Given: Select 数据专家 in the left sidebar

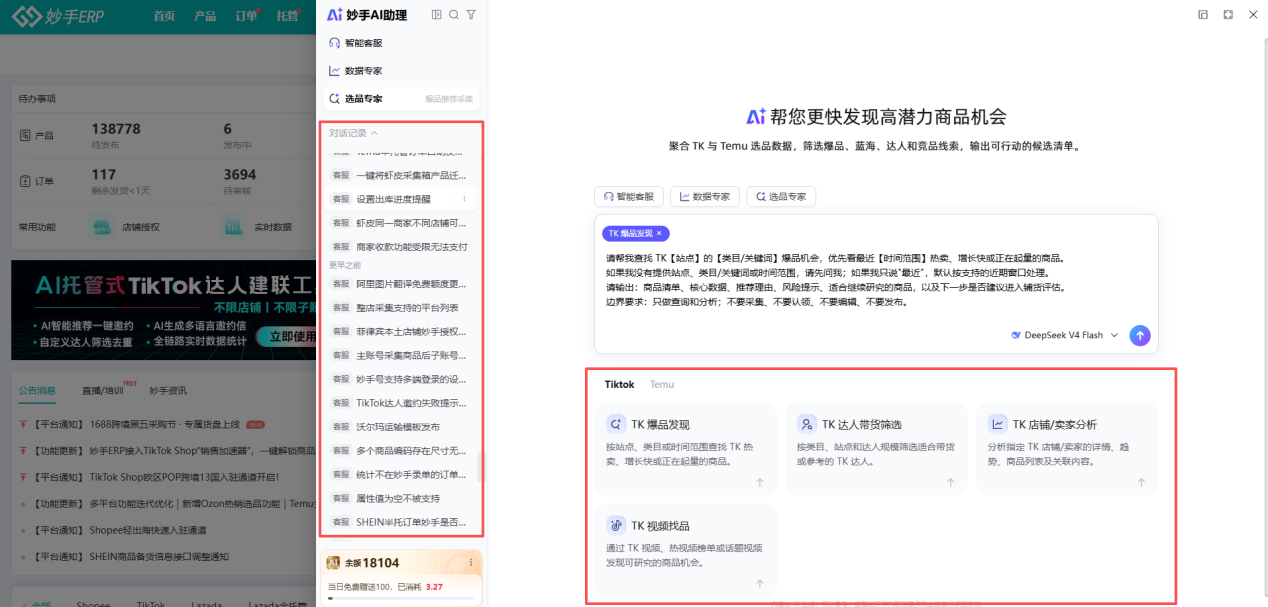Looking at the screenshot, I should click(400, 71).
